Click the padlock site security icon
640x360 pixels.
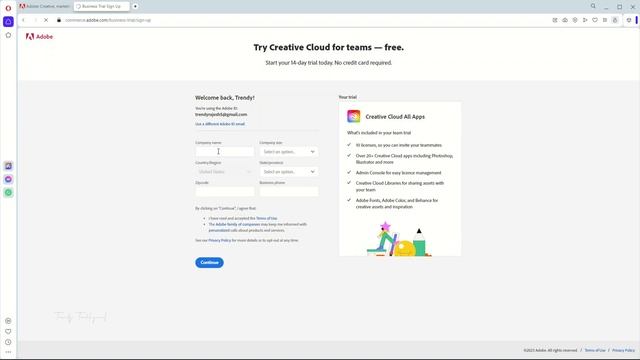59,20
